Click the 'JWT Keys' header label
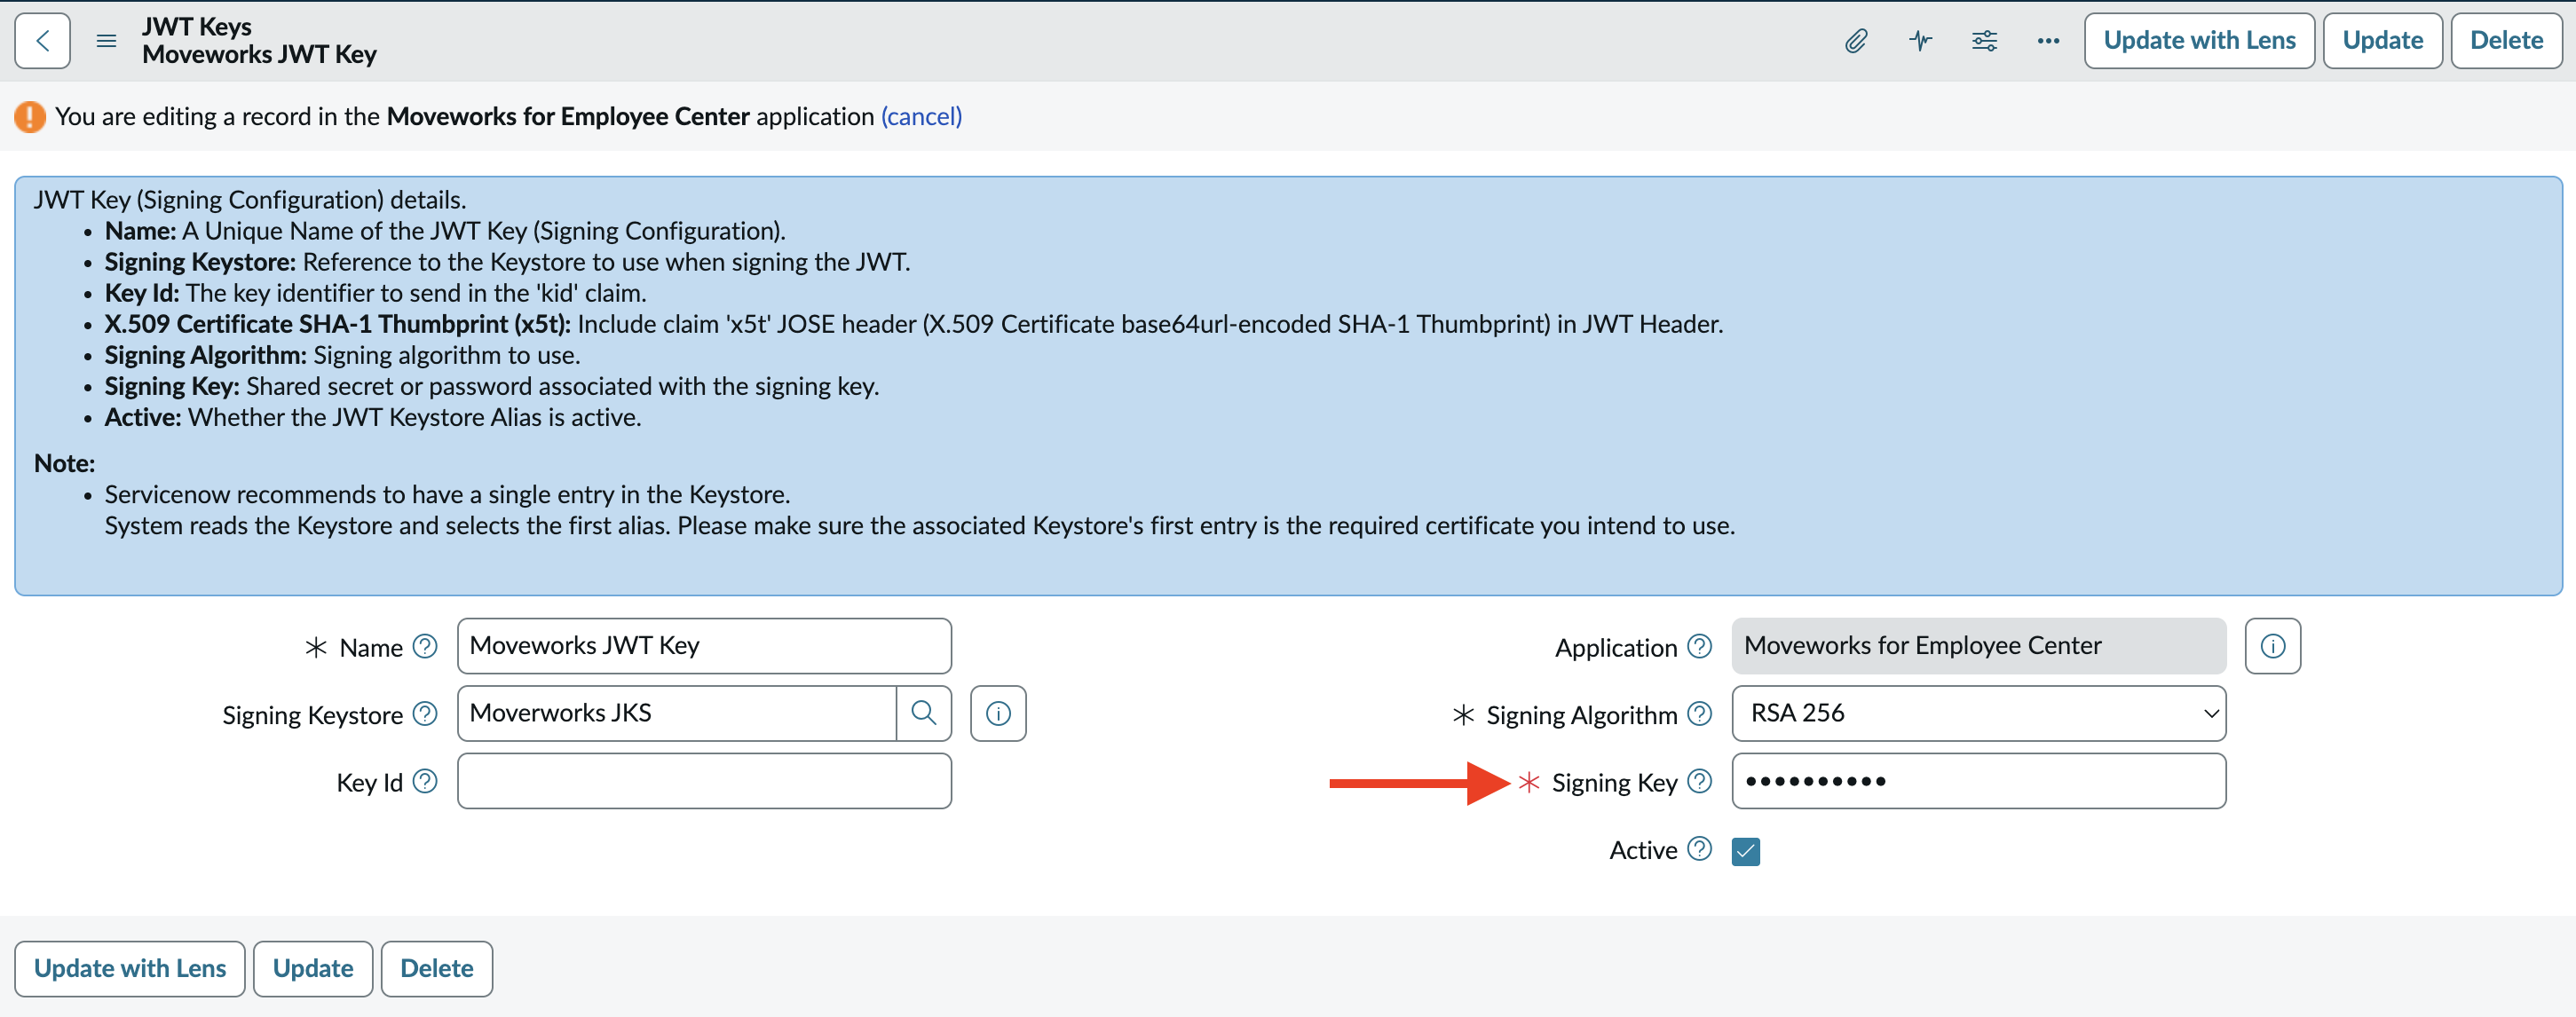Screen dimensions: 2576x1017 pos(197,27)
